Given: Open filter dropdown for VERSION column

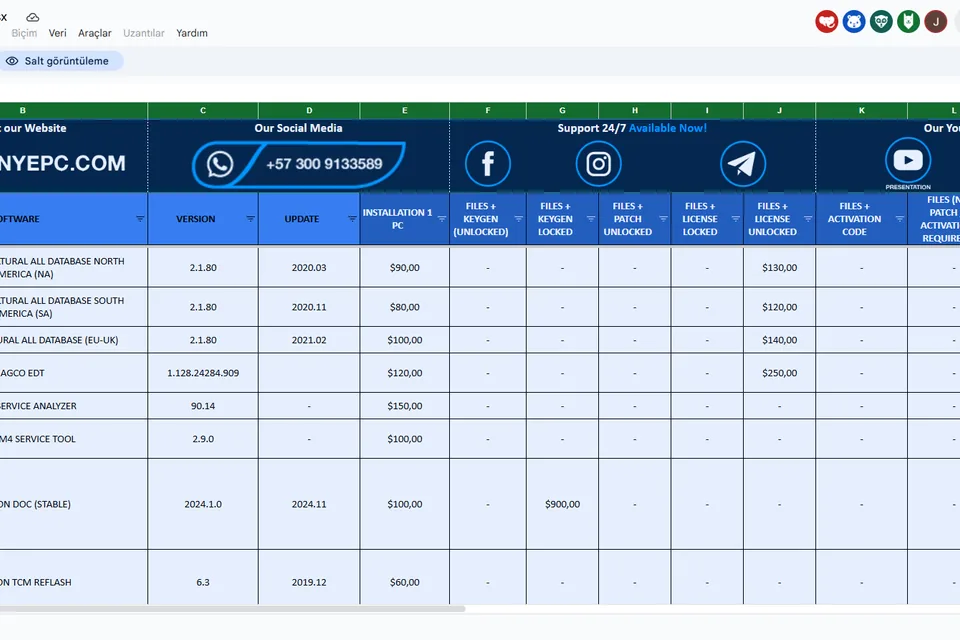Looking at the screenshot, I should 250,219.
